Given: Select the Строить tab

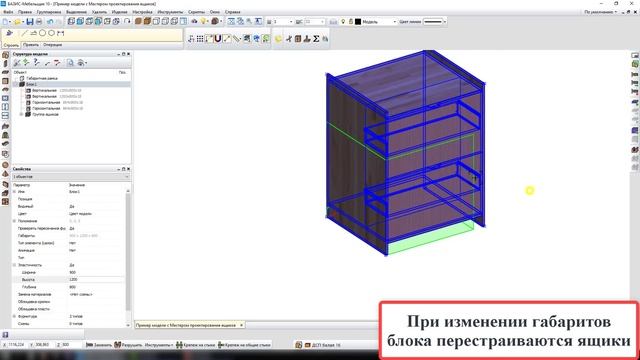Looking at the screenshot, I should click(x=11, y=45).
